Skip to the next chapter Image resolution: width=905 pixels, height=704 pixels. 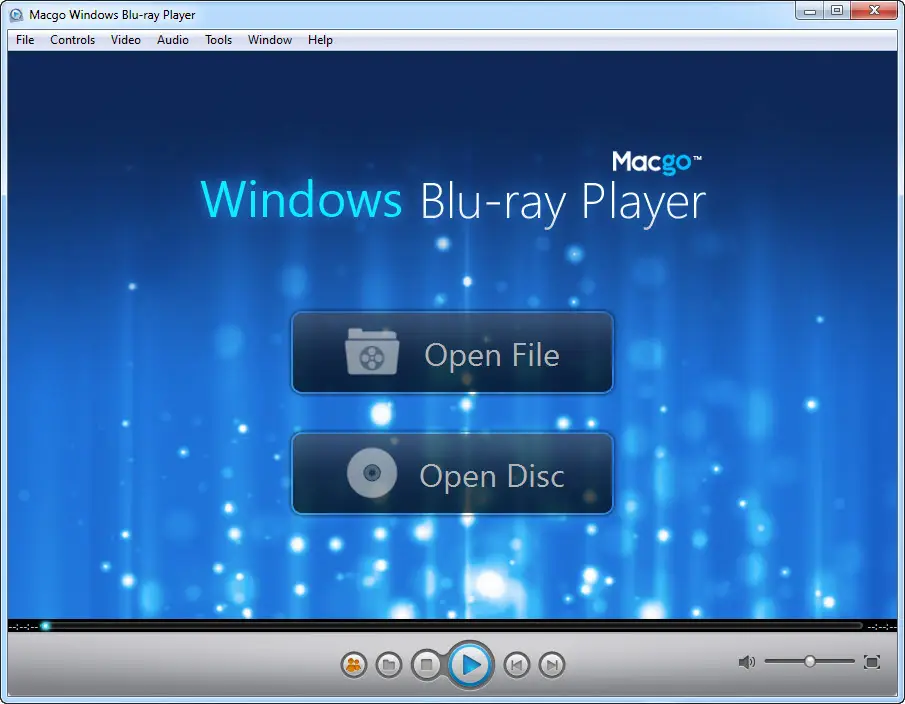coord(552,665)
